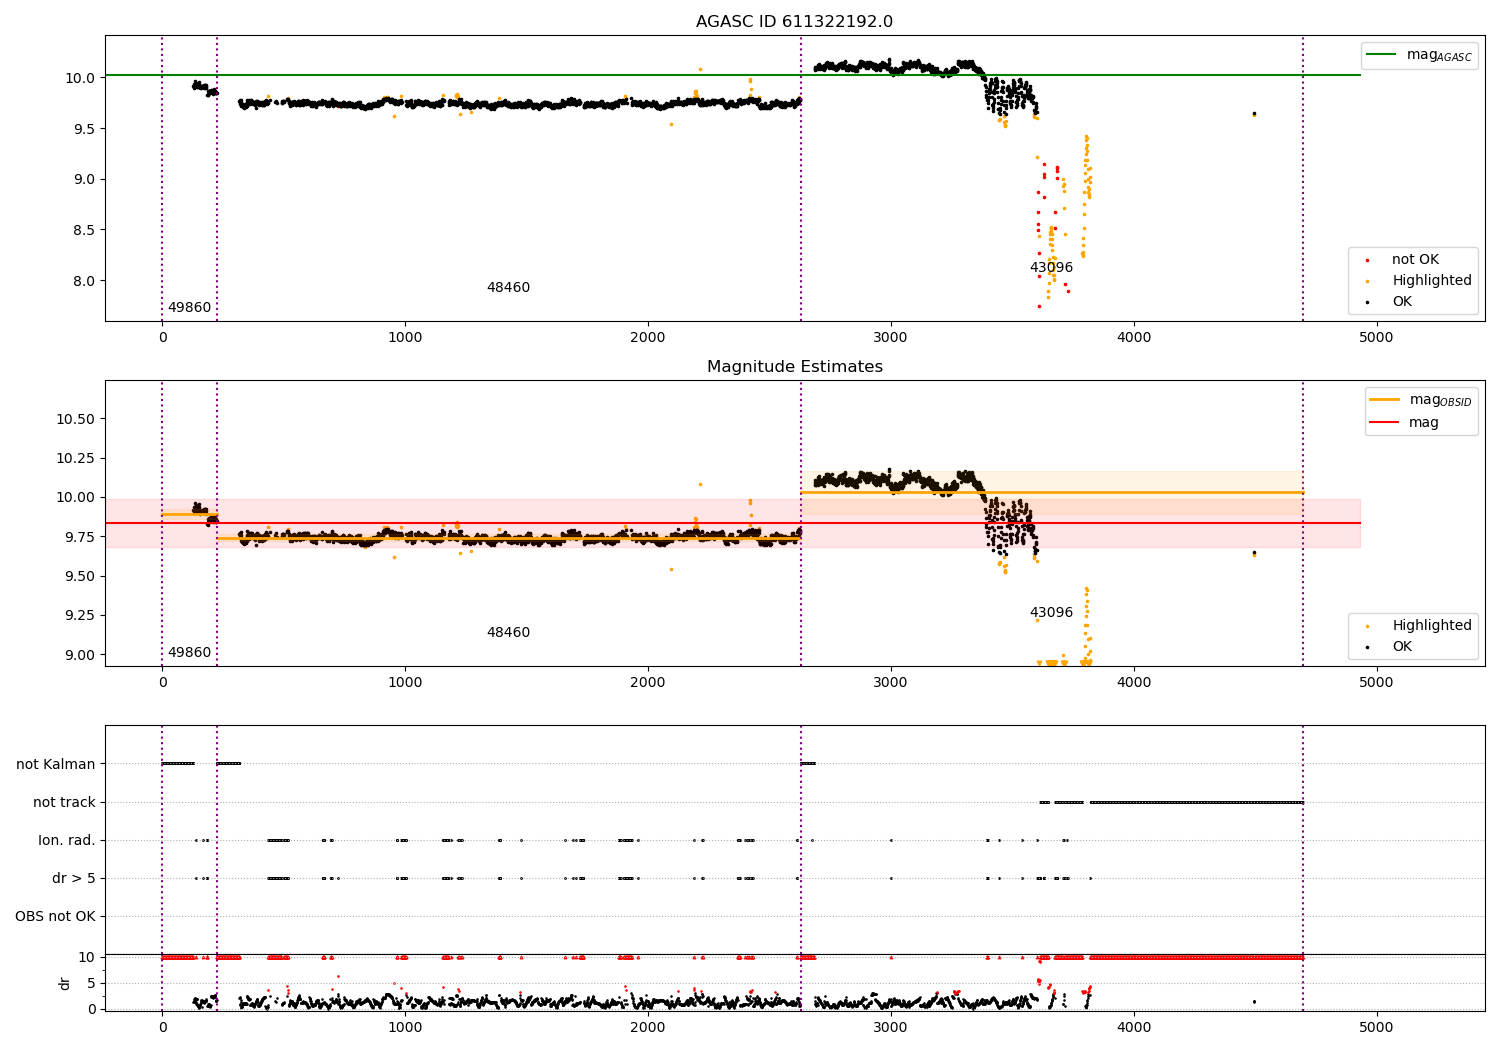Viewport: 1500px width, 1050px height.
Task: Click the '49860' annotation in top plot
Action: 189,308
